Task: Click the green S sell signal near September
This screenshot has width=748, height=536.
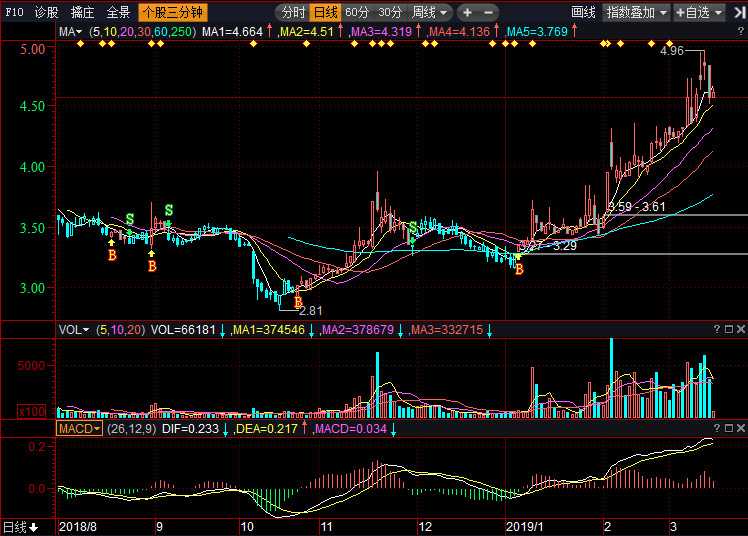Action: click(x=169, y=210)
